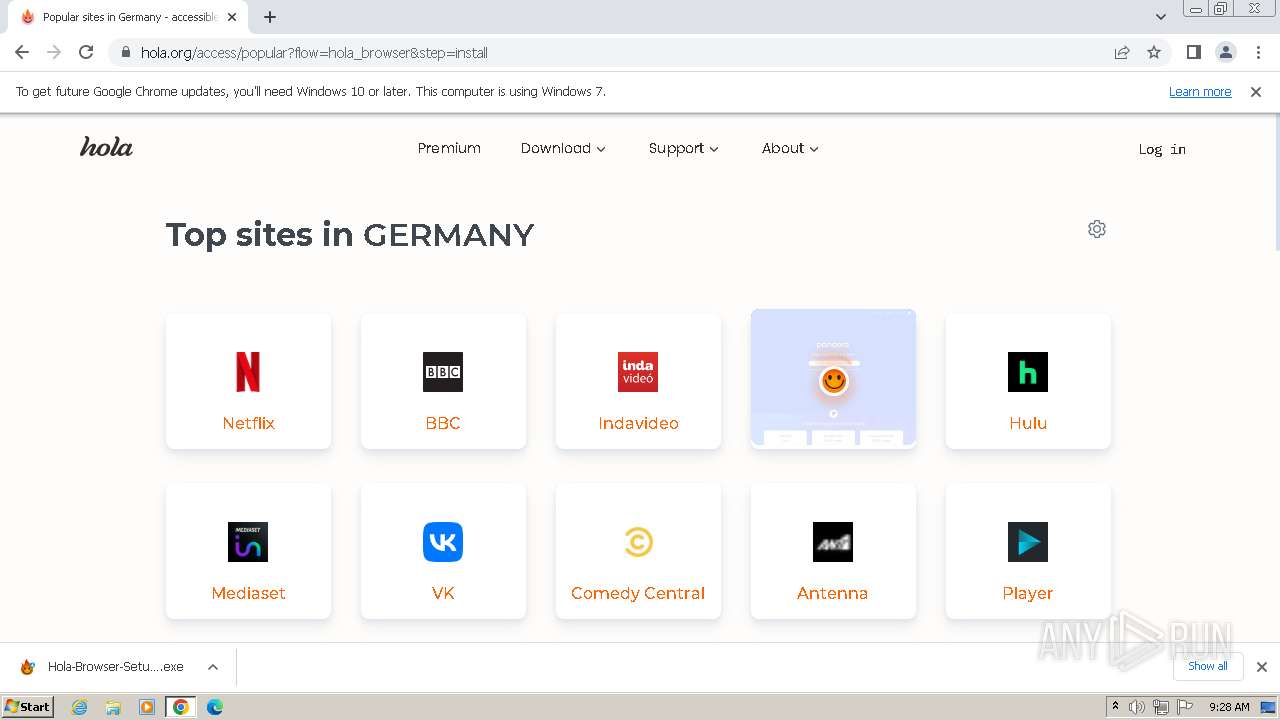The image size is (1280, 720).
Task: Close the downloads bar
Action: (1262, 667)
